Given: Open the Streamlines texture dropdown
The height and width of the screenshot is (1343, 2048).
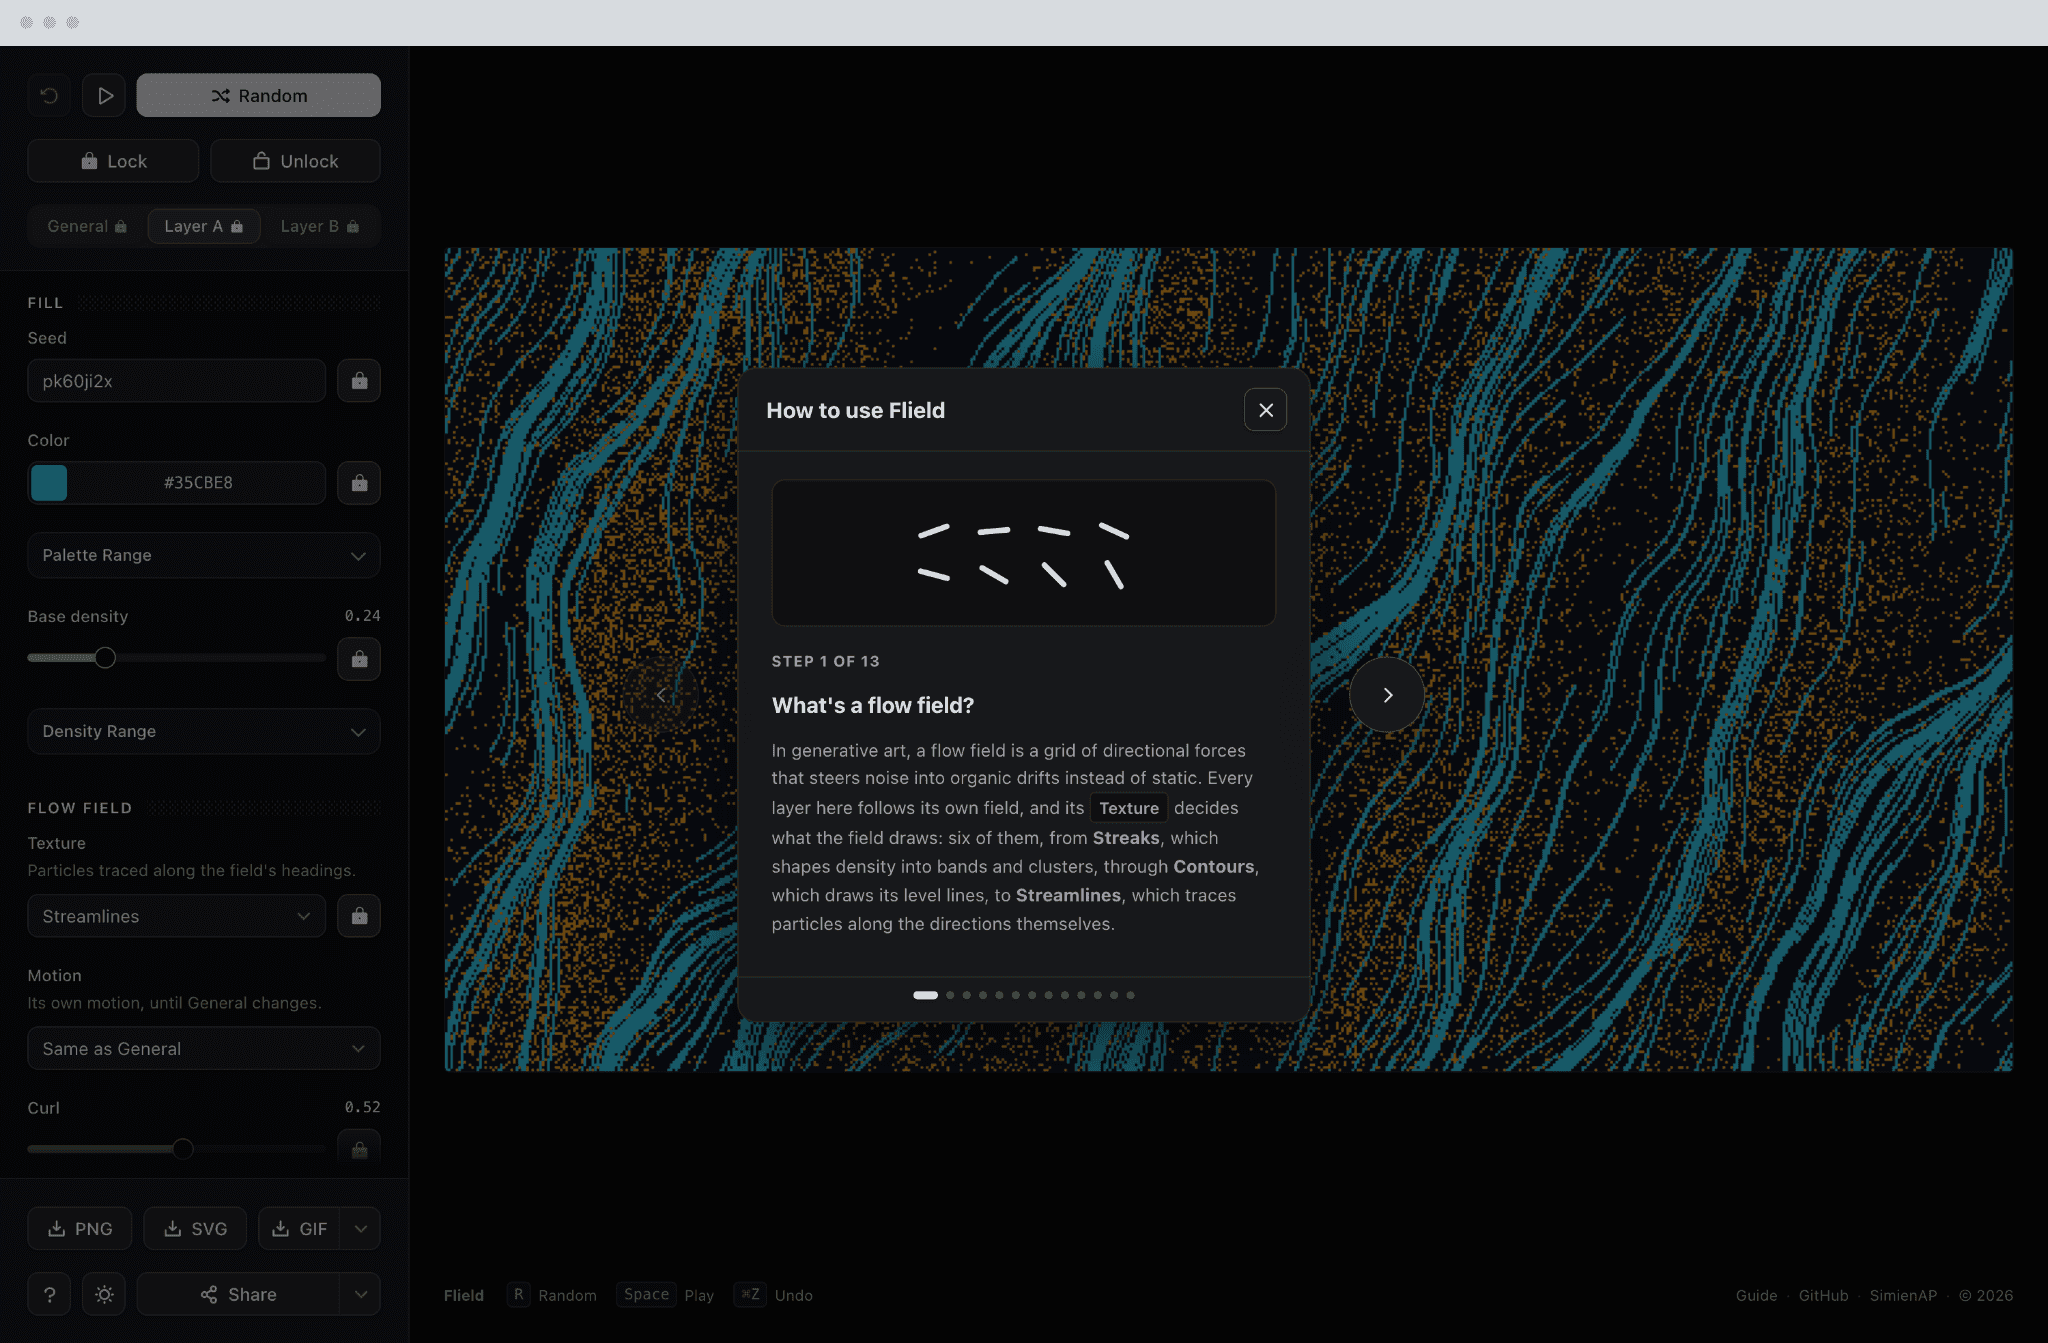Looking at the screenshot, I should coord(176,916).
